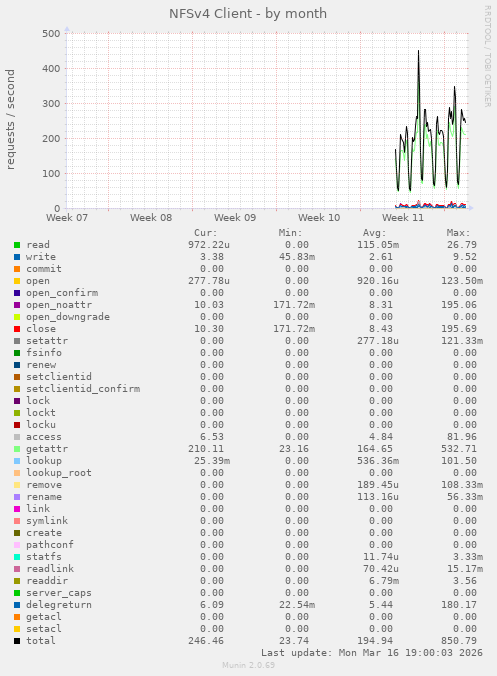Click the Week 09 axis label
The width and height of the screenshot is (497, 676).
click(x=235, y=218)
